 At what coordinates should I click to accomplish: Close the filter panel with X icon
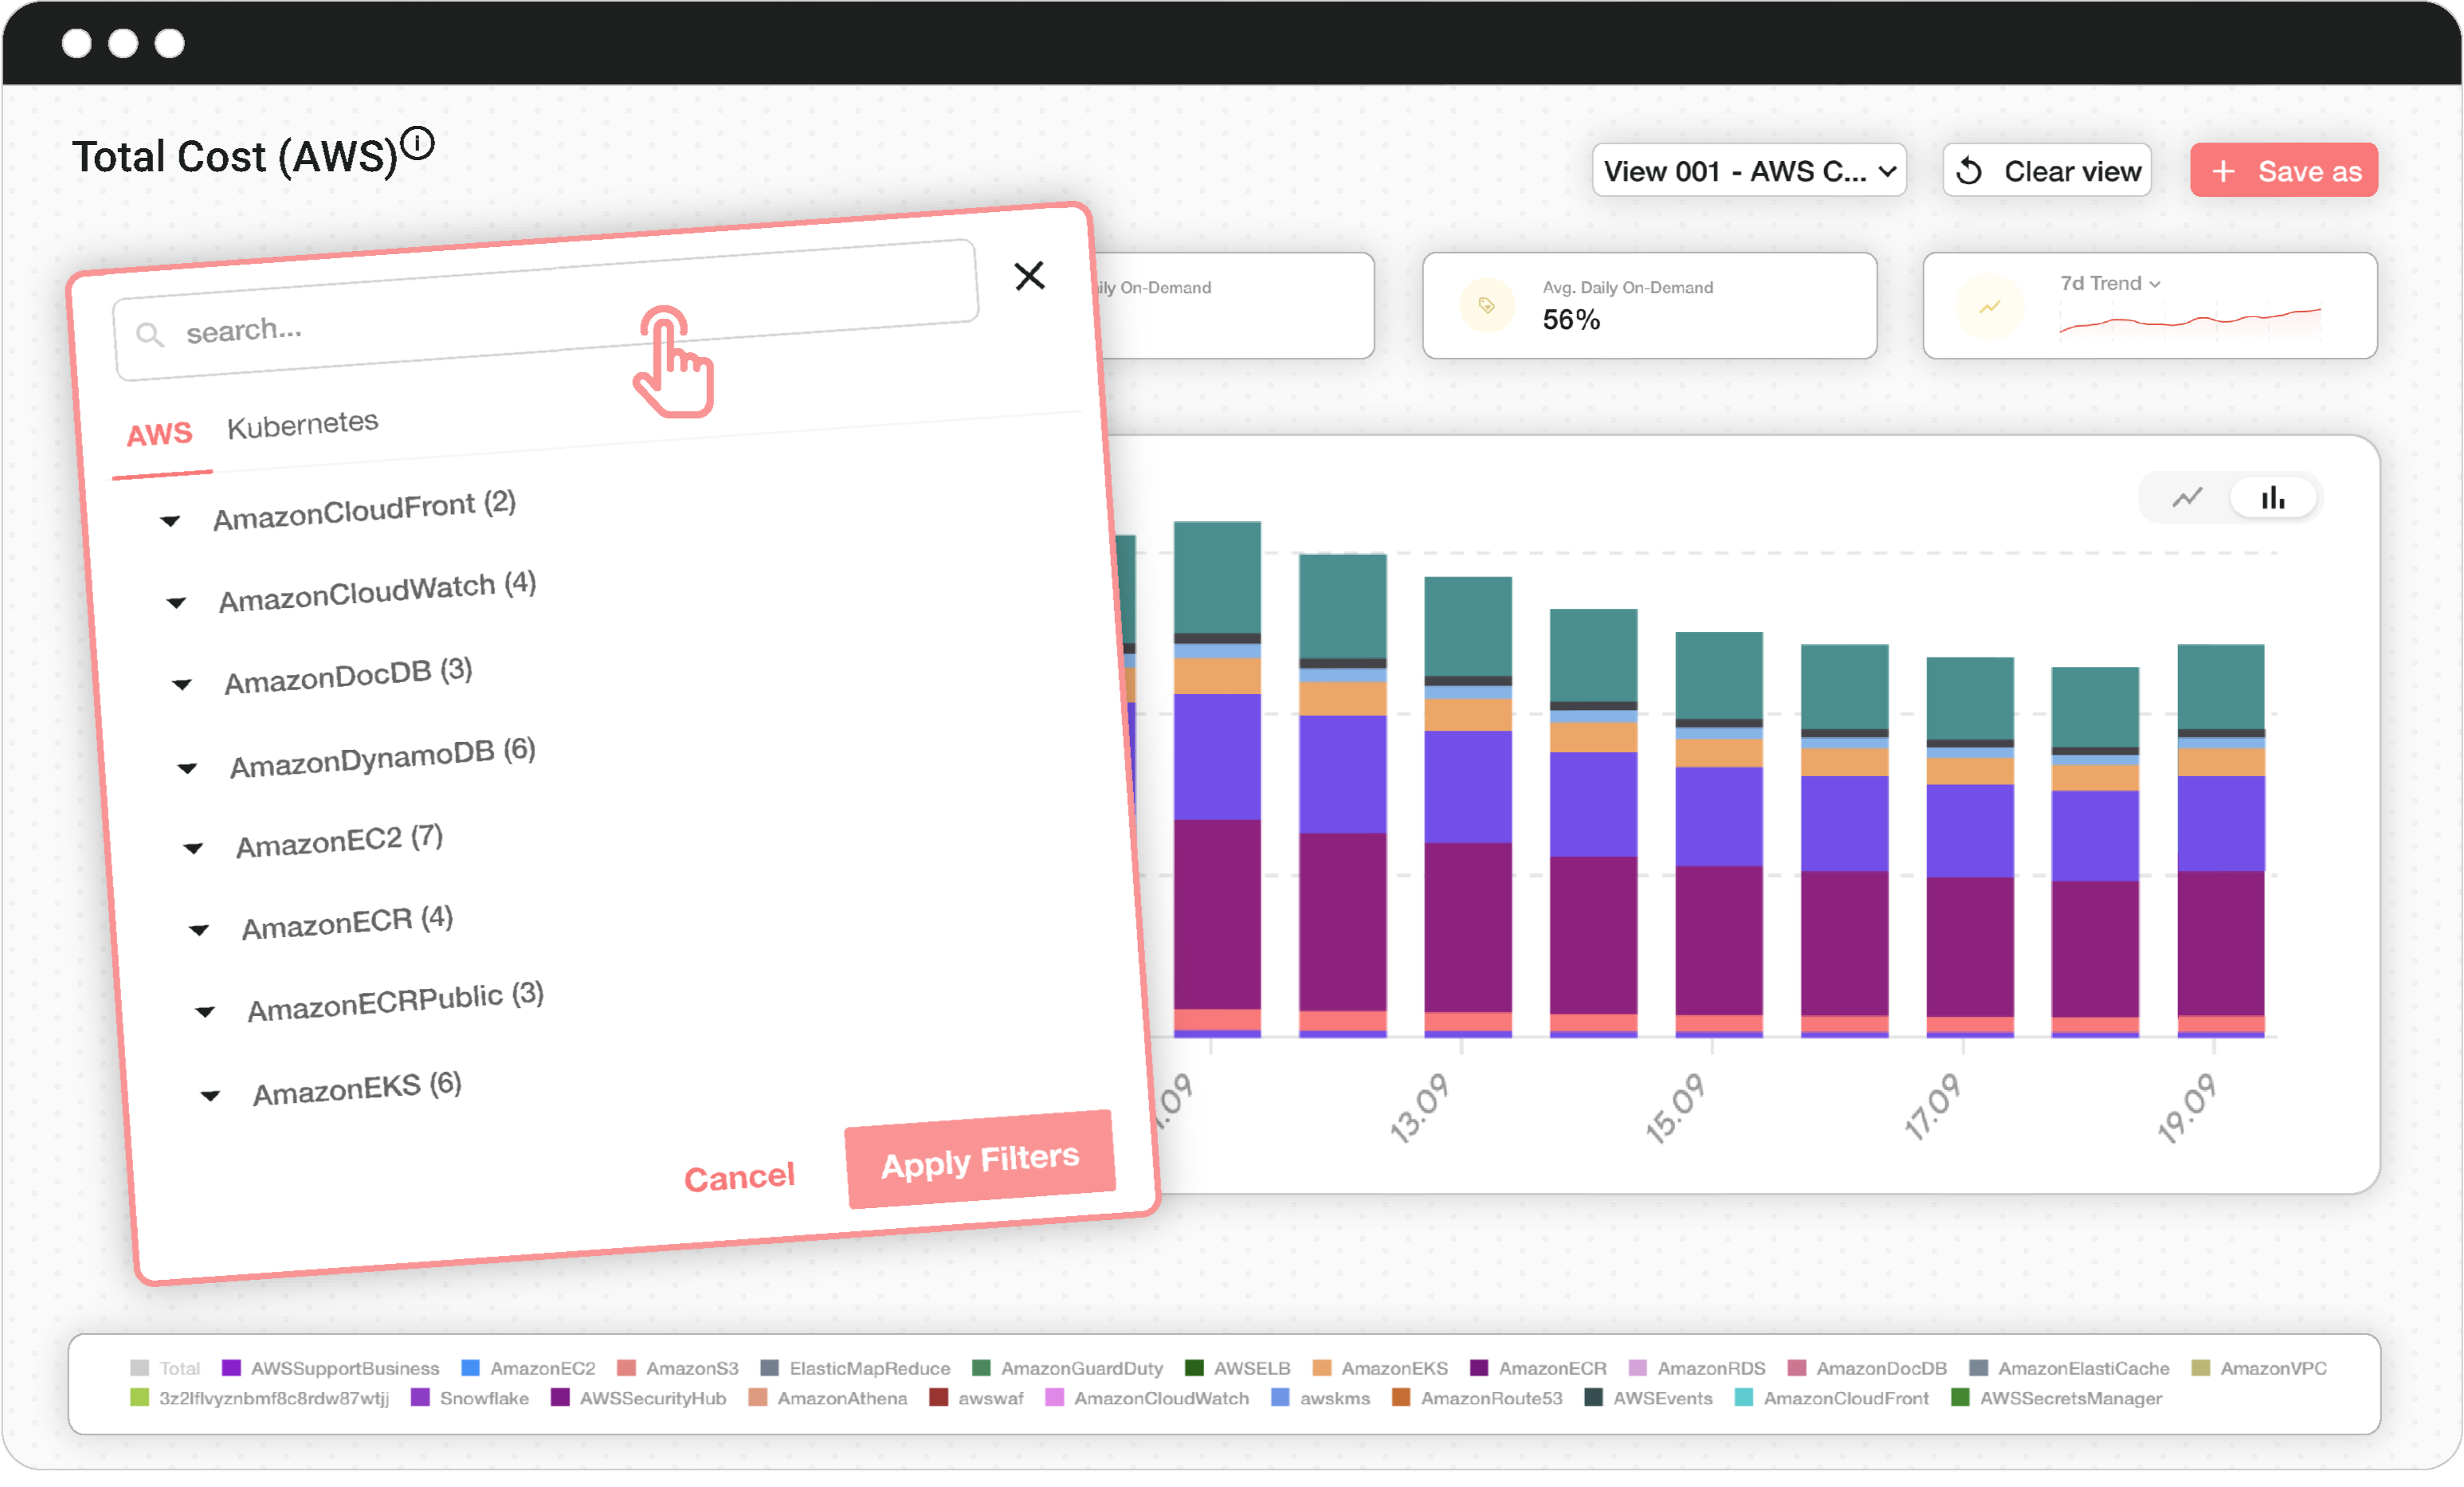(1029, 276)
